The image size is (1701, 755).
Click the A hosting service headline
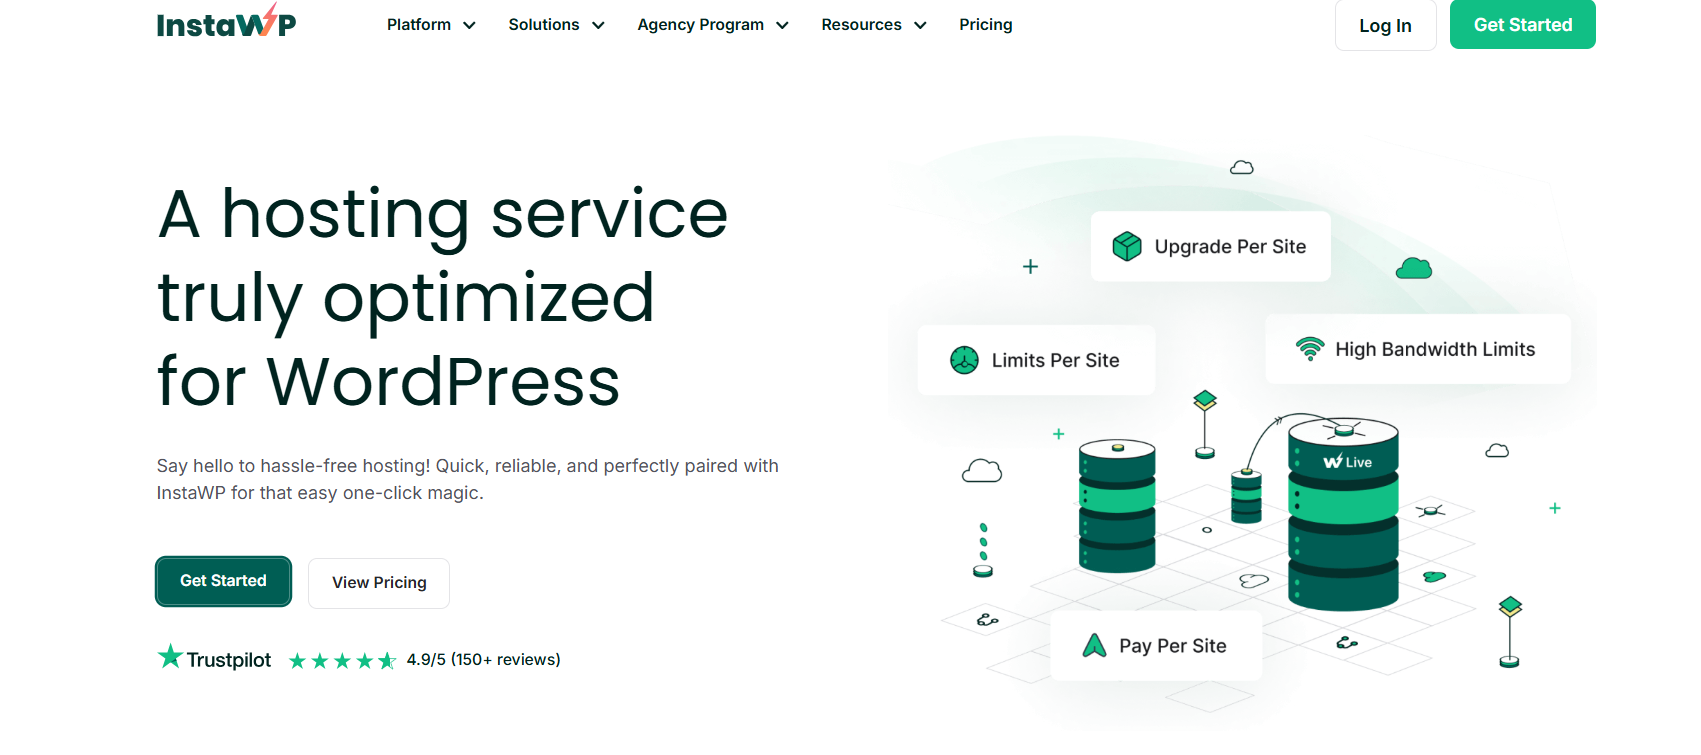pos(443,297)
